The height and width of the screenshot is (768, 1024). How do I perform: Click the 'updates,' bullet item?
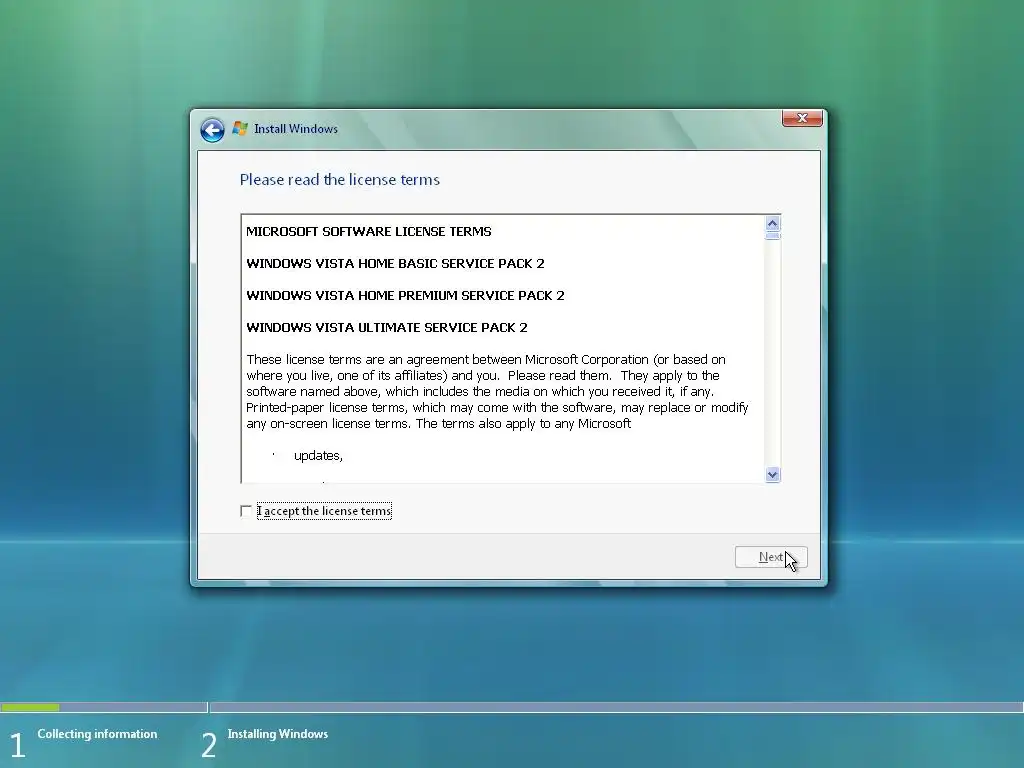point(318,456)
